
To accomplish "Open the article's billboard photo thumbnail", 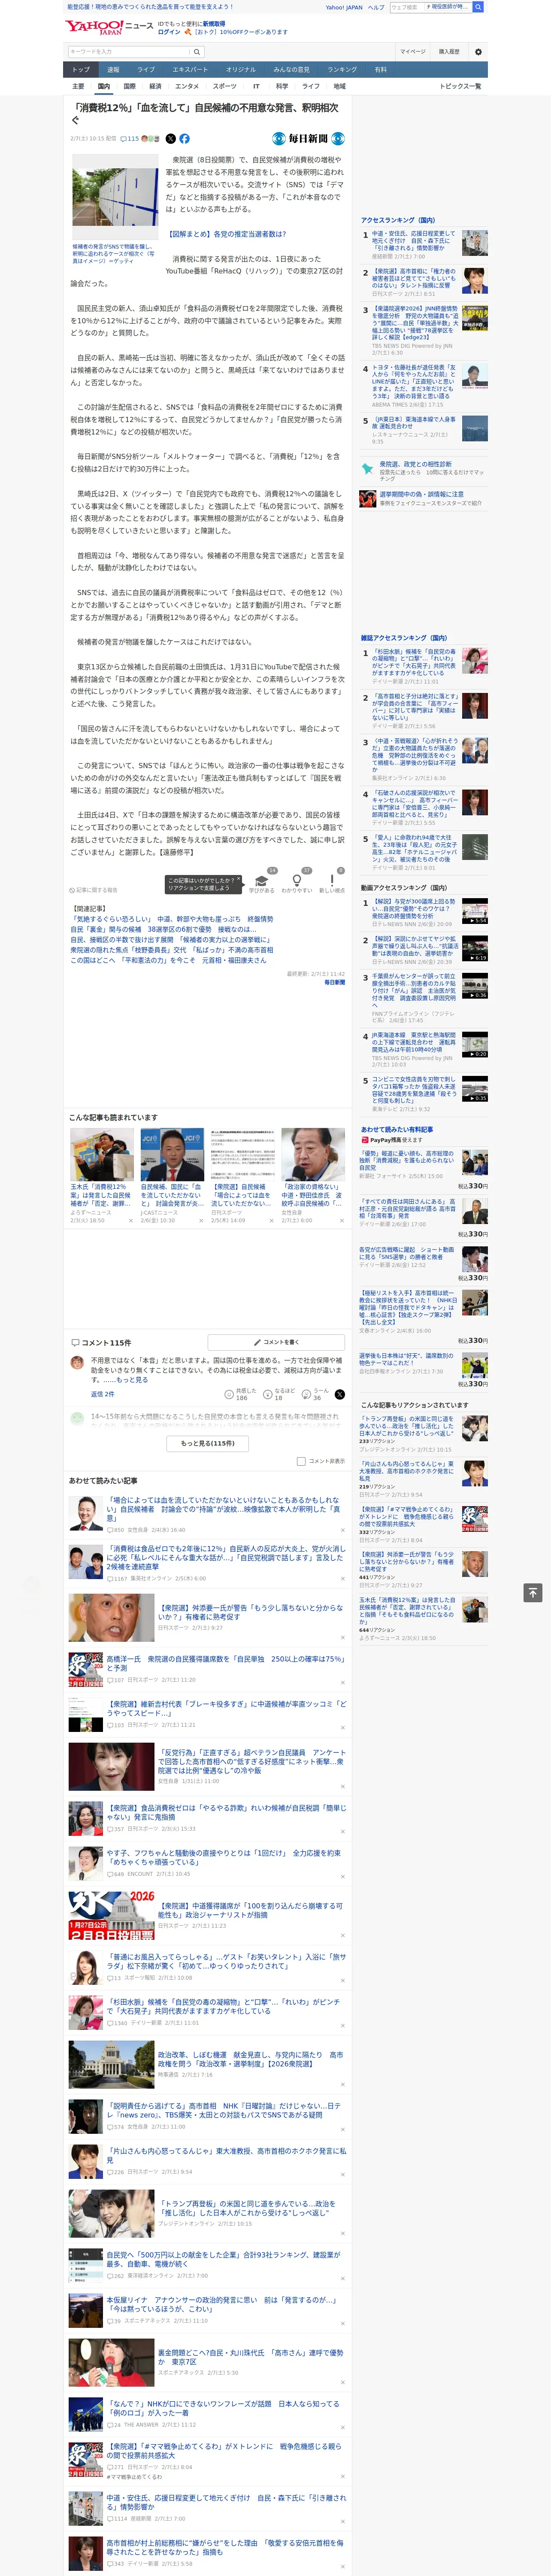I will tap(114, 197).
